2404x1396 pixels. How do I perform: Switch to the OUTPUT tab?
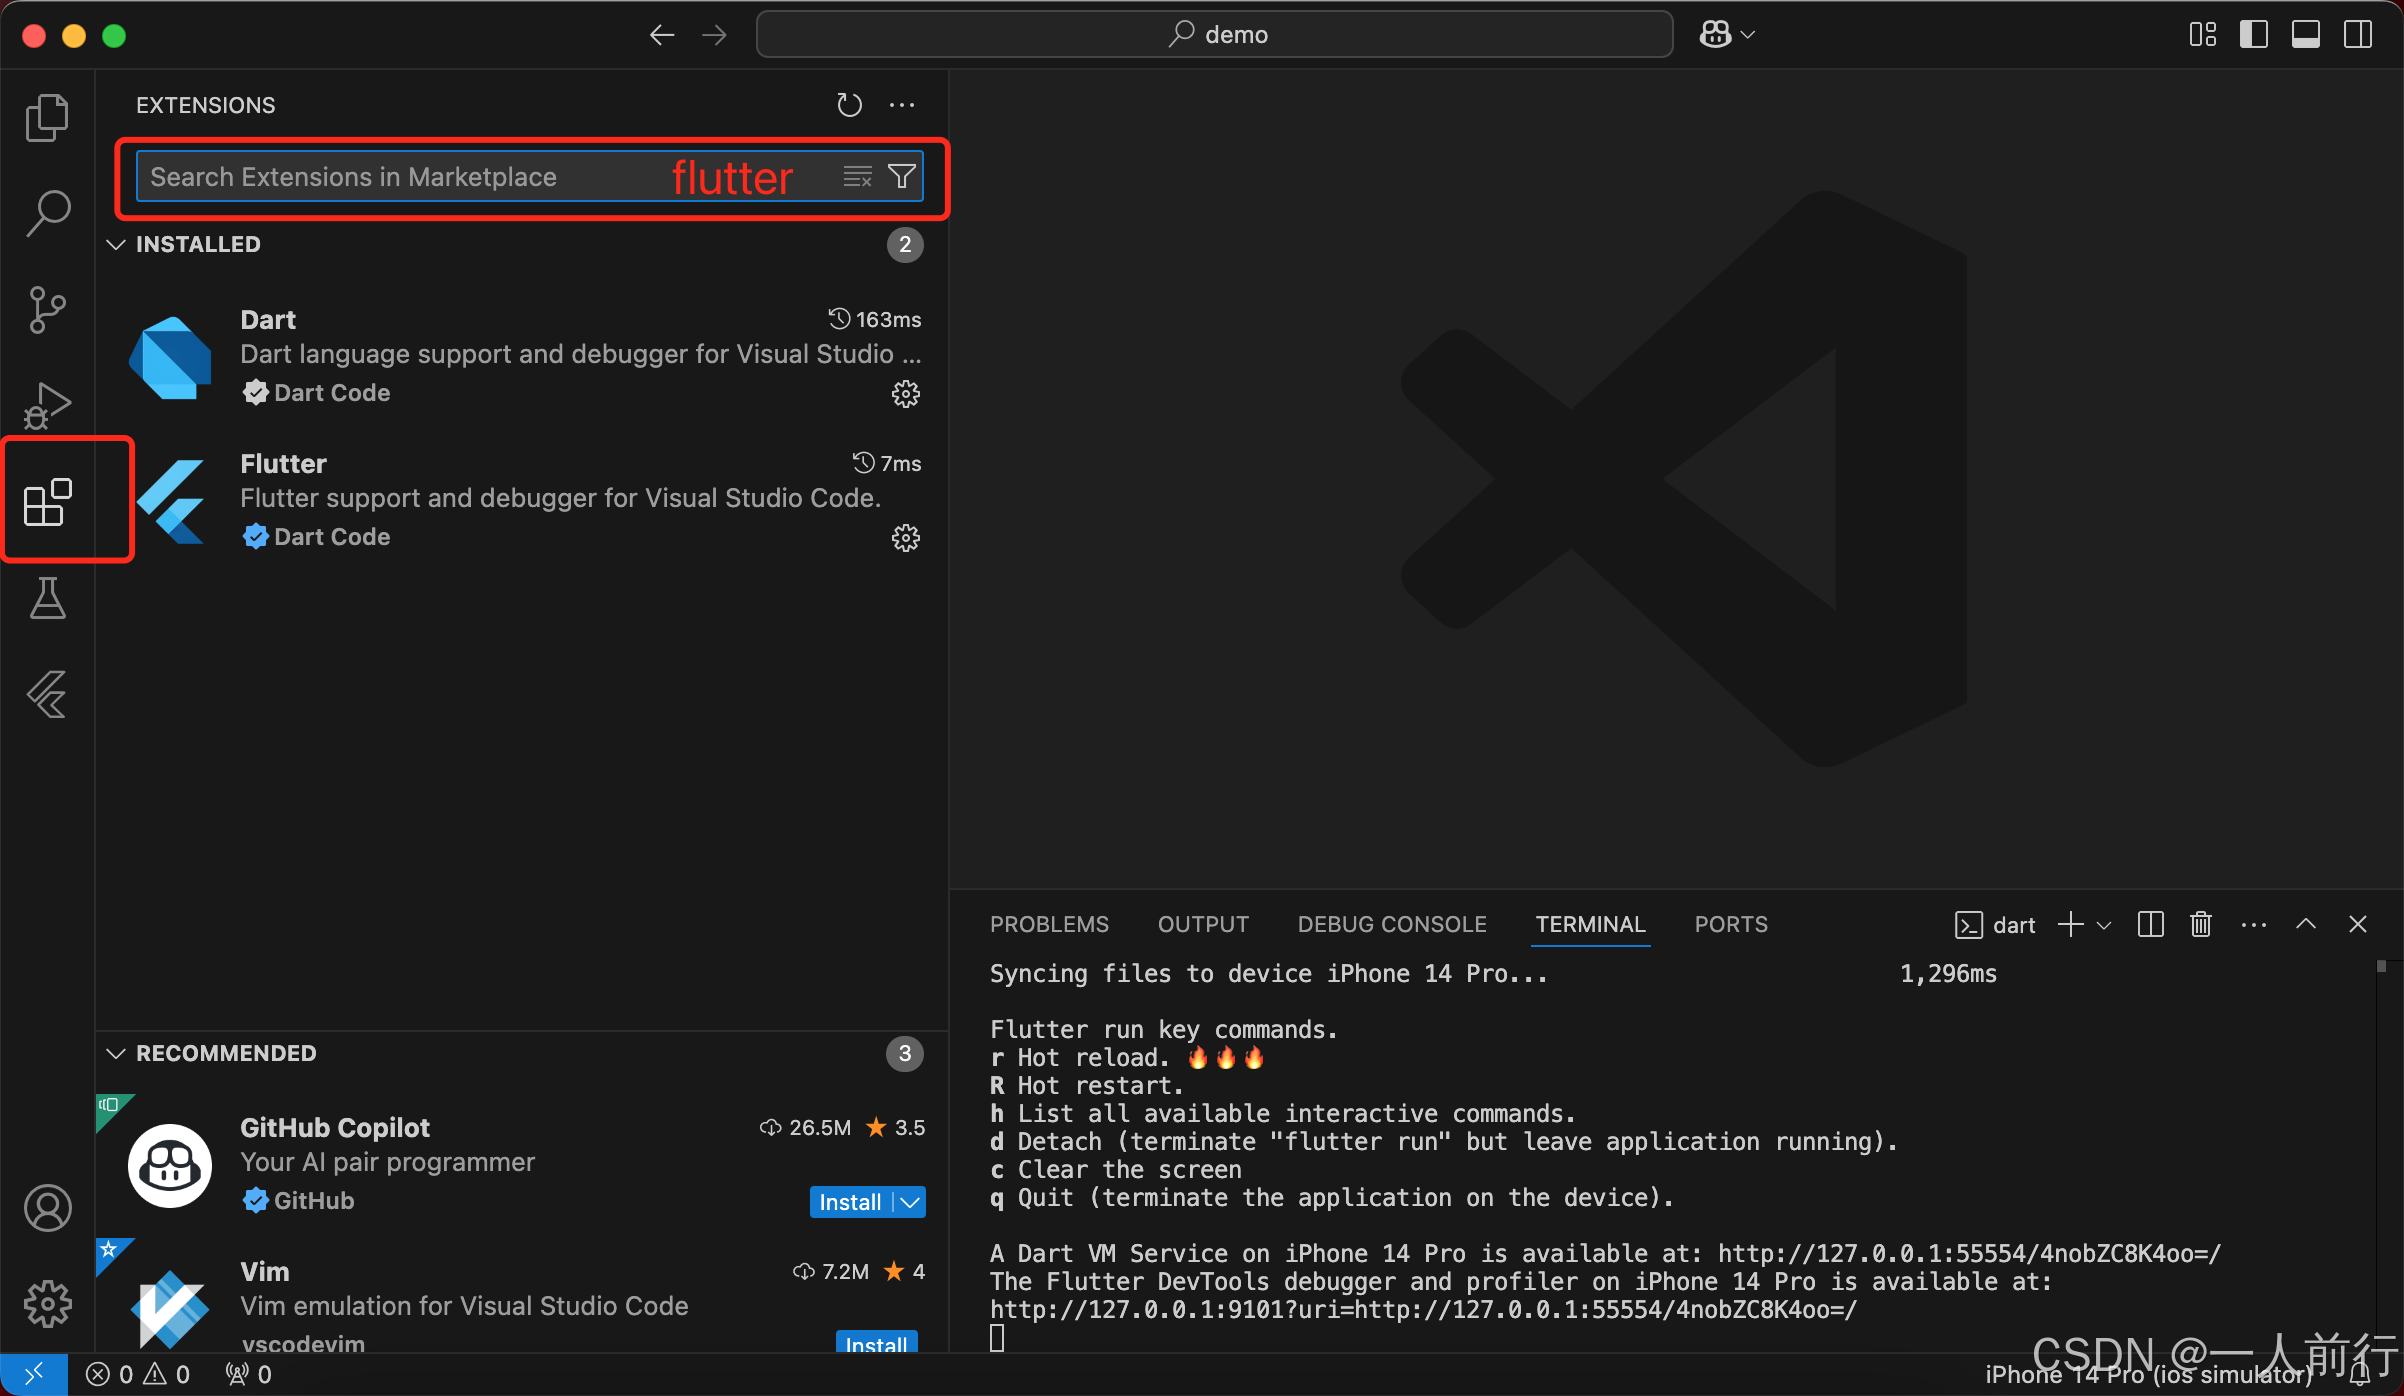tap(1203, 924)
